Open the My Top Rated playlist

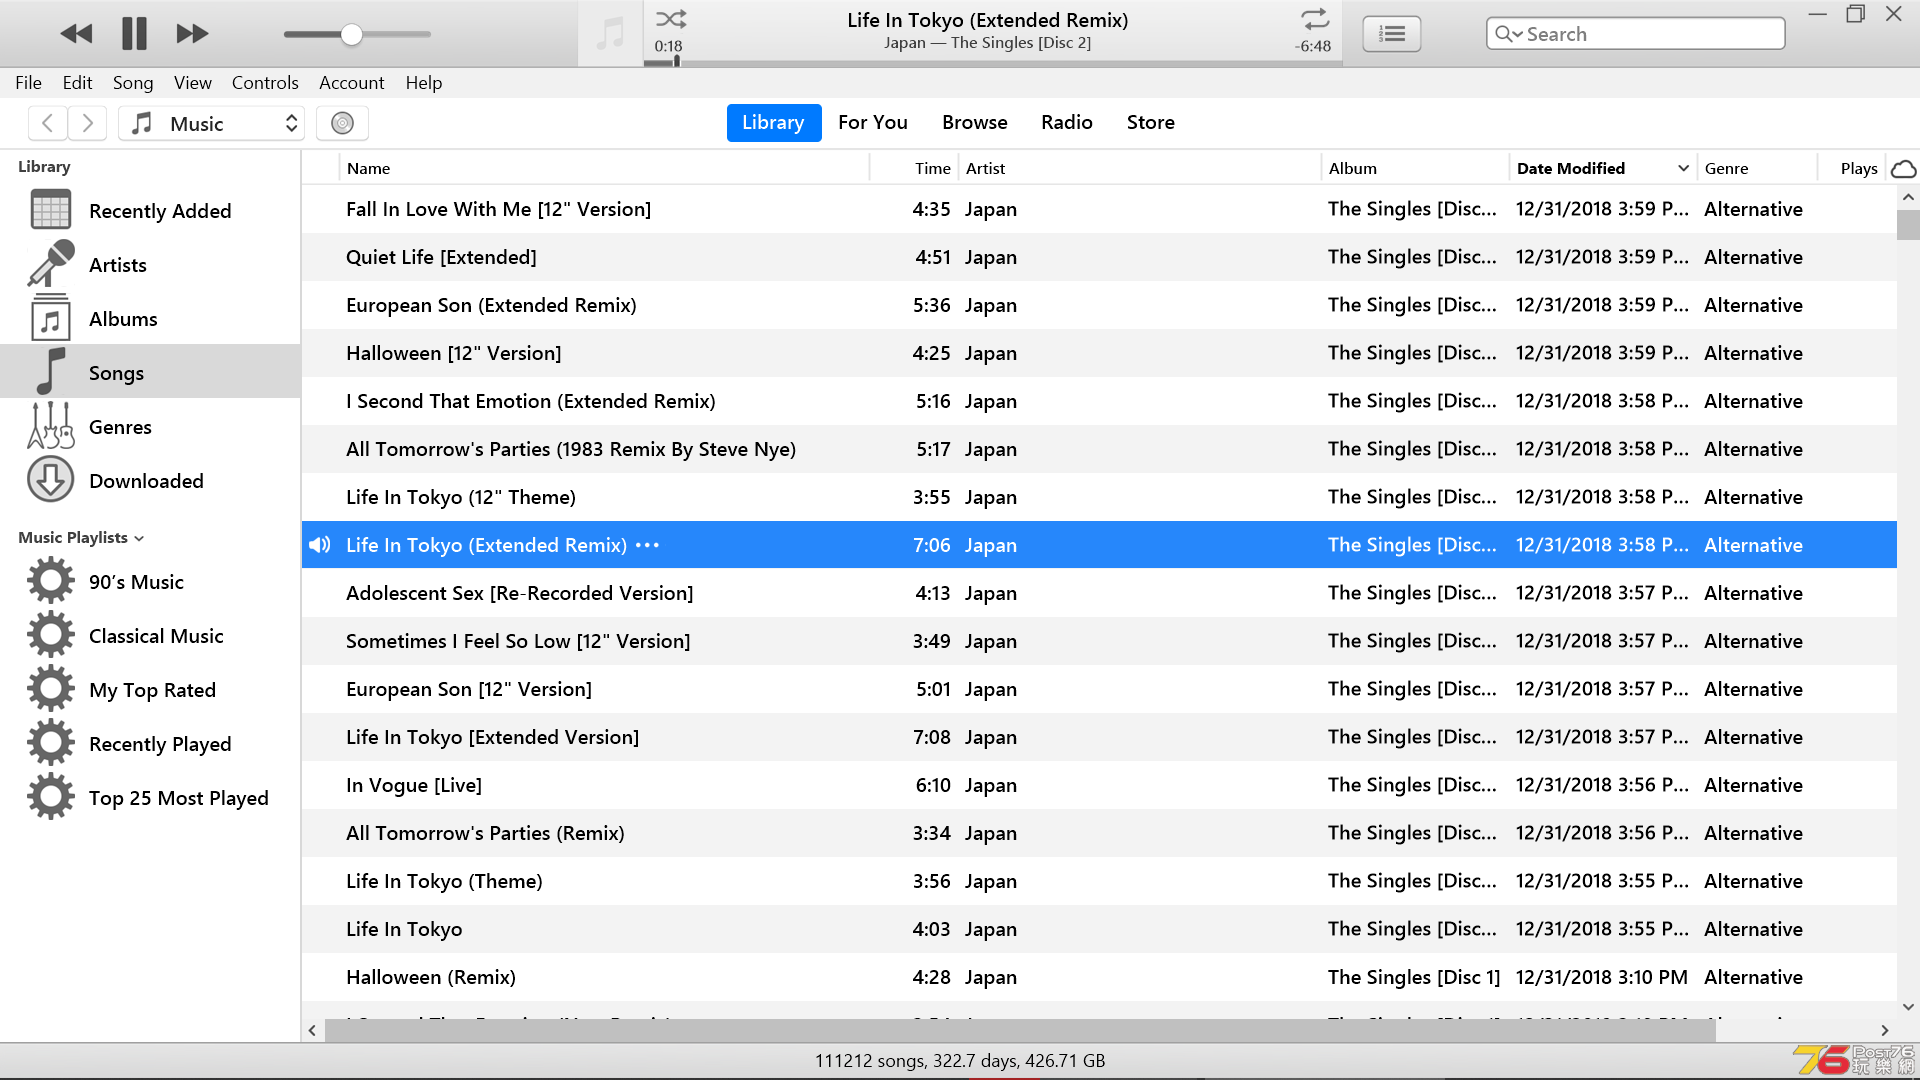[x=150, y=690]
